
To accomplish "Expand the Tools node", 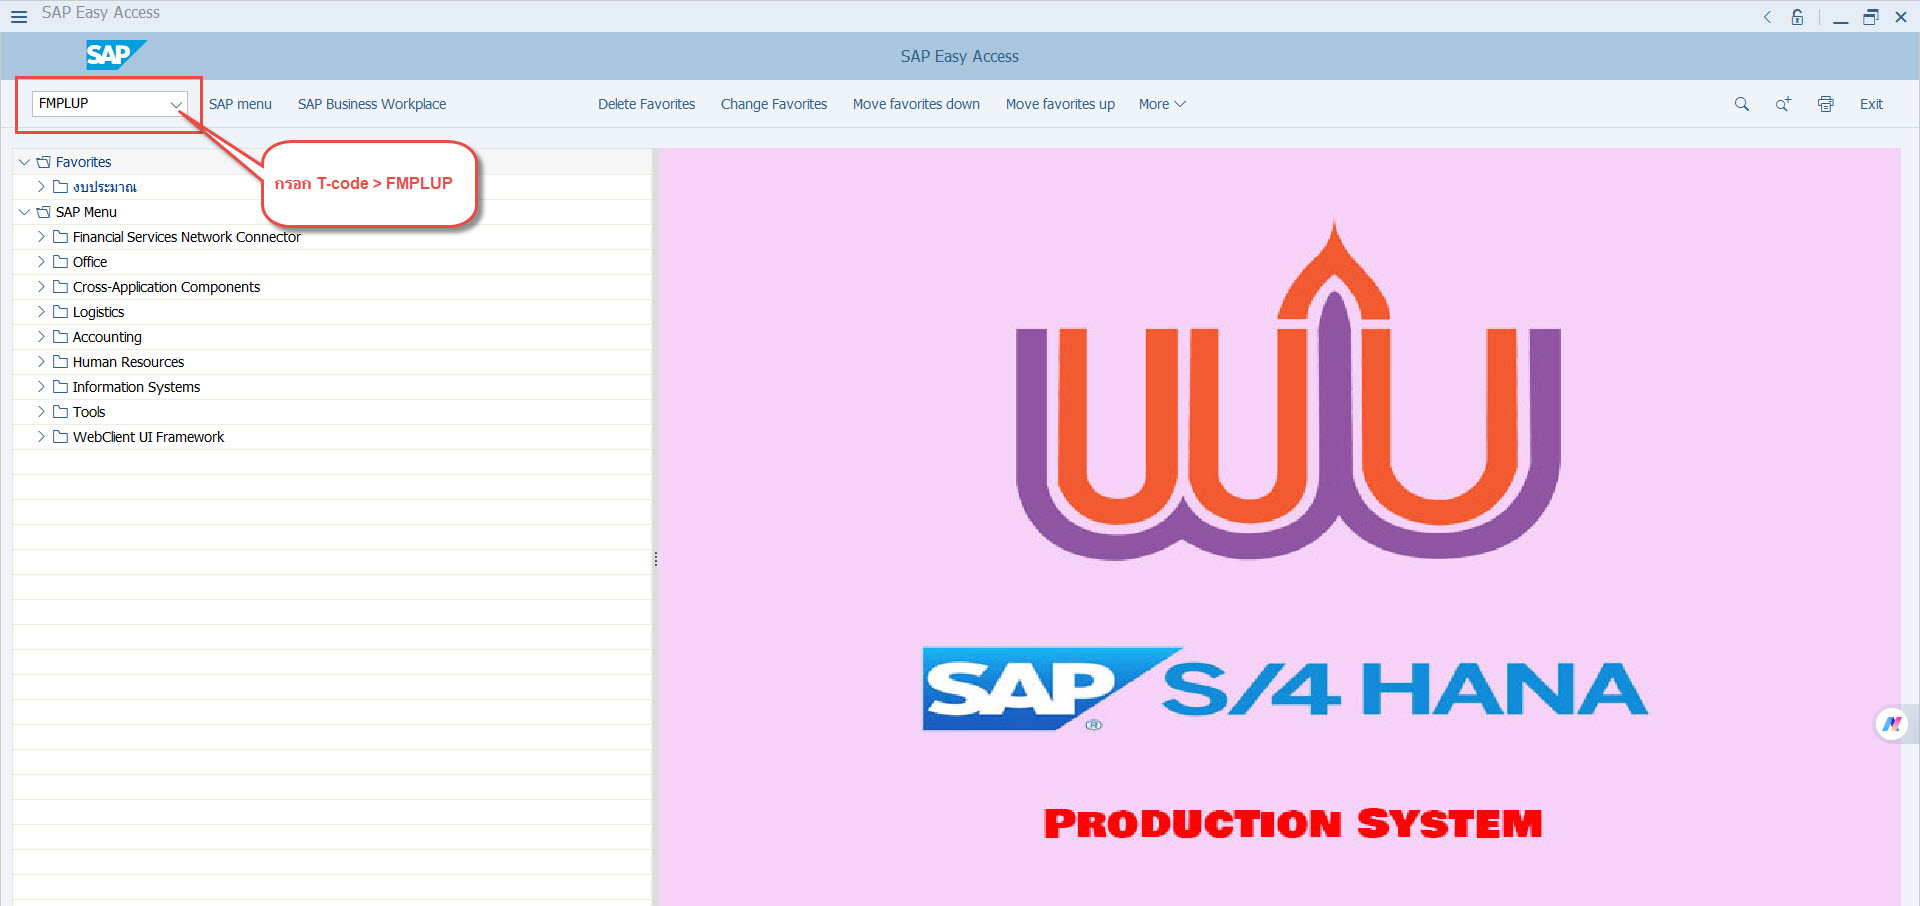I will [x=41, y=412].
